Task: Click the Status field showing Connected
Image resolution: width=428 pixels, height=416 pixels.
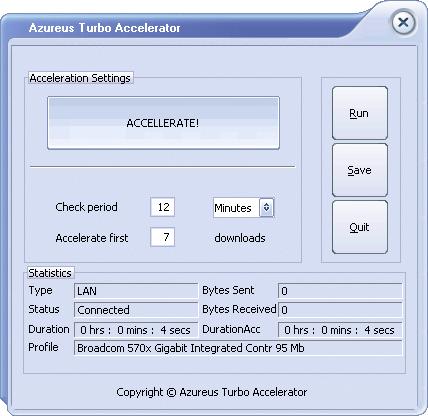Action: tap(136, 310)
